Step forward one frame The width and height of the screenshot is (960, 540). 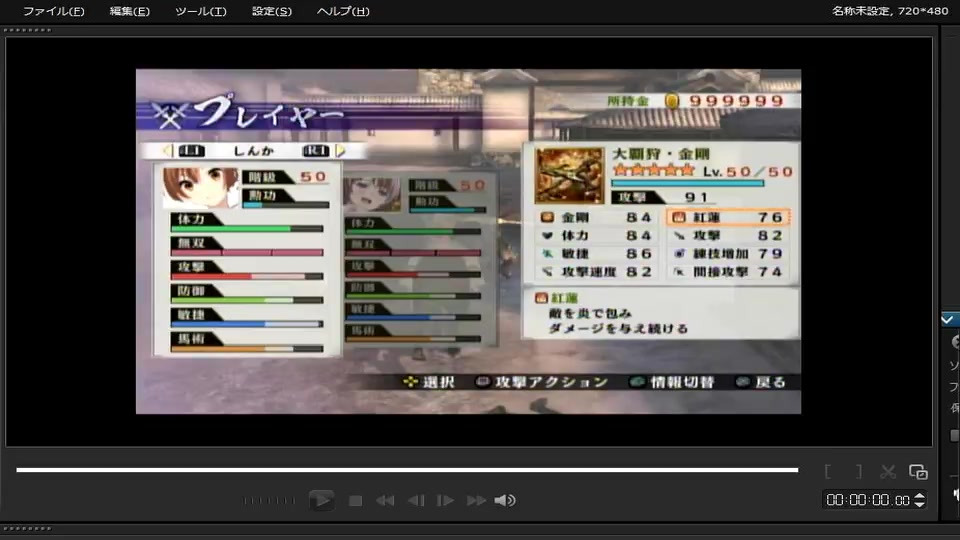(x=445, y=501)
